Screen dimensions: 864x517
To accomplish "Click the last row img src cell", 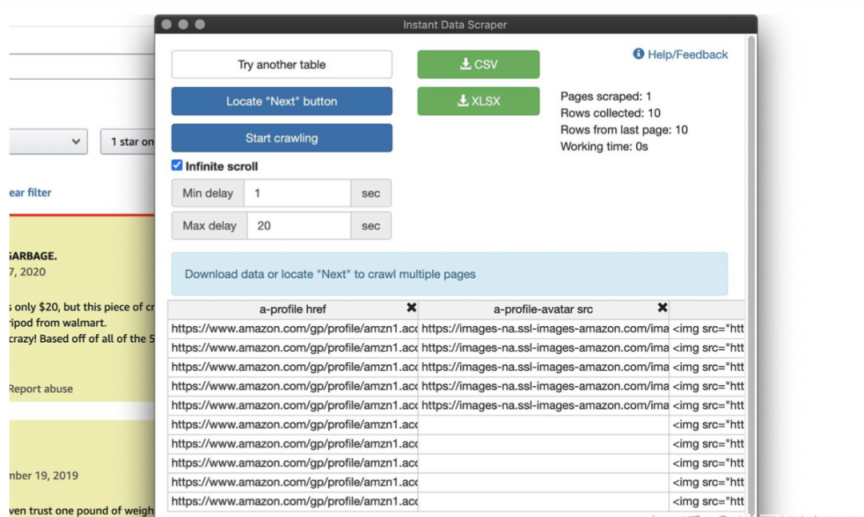I will (x=707, y=502).
